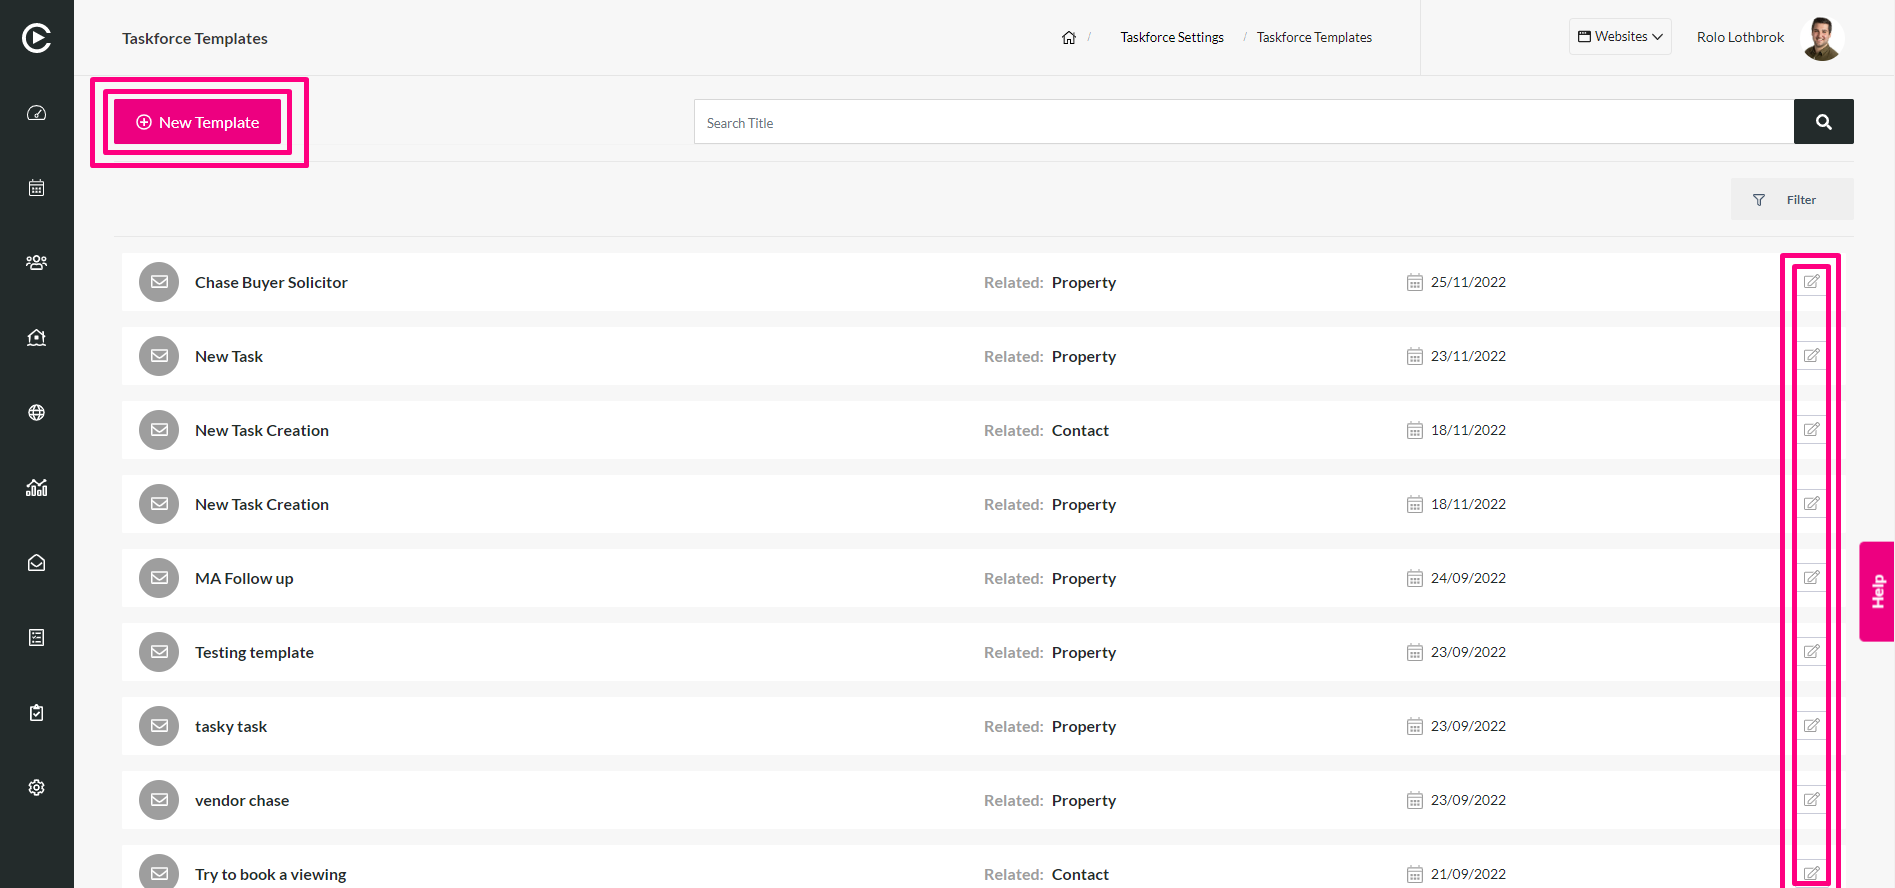Image resolution: width=1895 pixels, height=888 pixels.
Task: Open the contacts group icon in sidebar
Action: tap(37, 263)
